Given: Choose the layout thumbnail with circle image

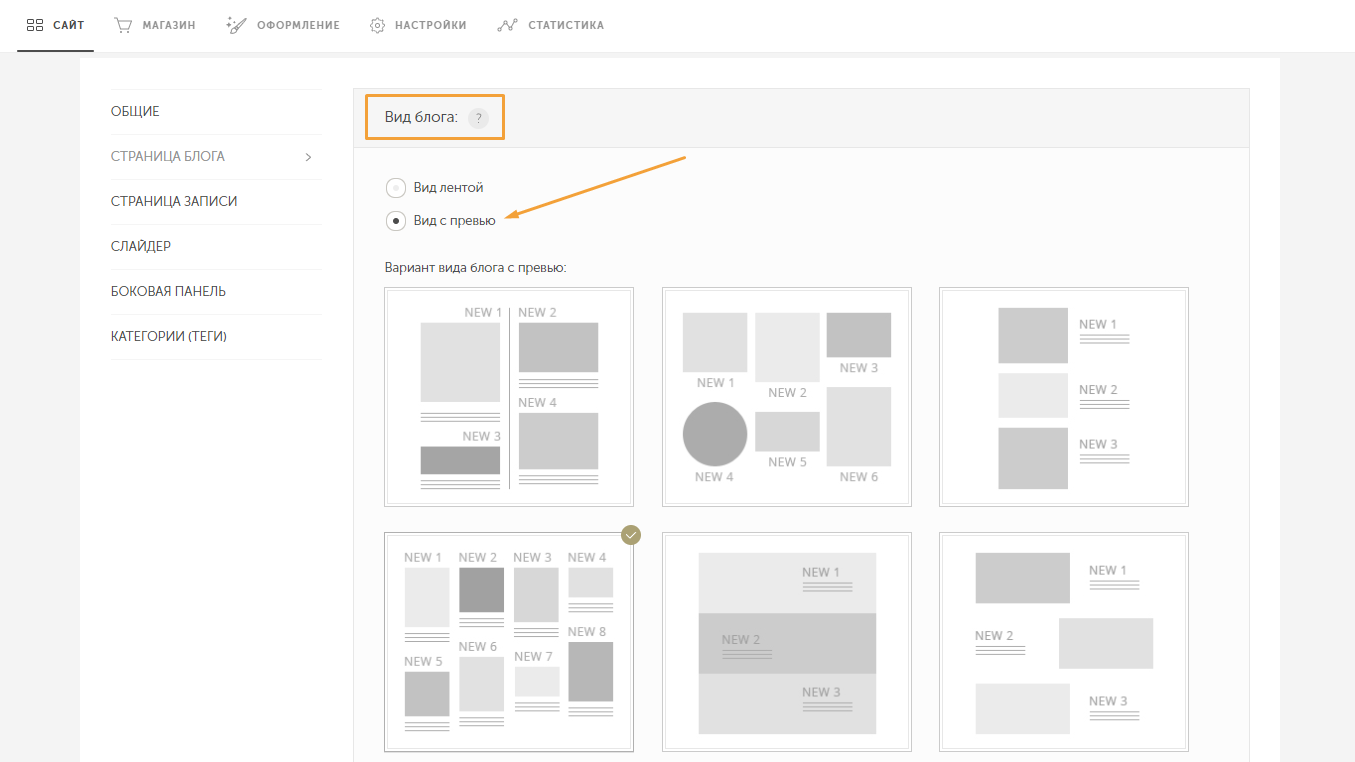Looking at the screenshot, I should coord(787,397).
